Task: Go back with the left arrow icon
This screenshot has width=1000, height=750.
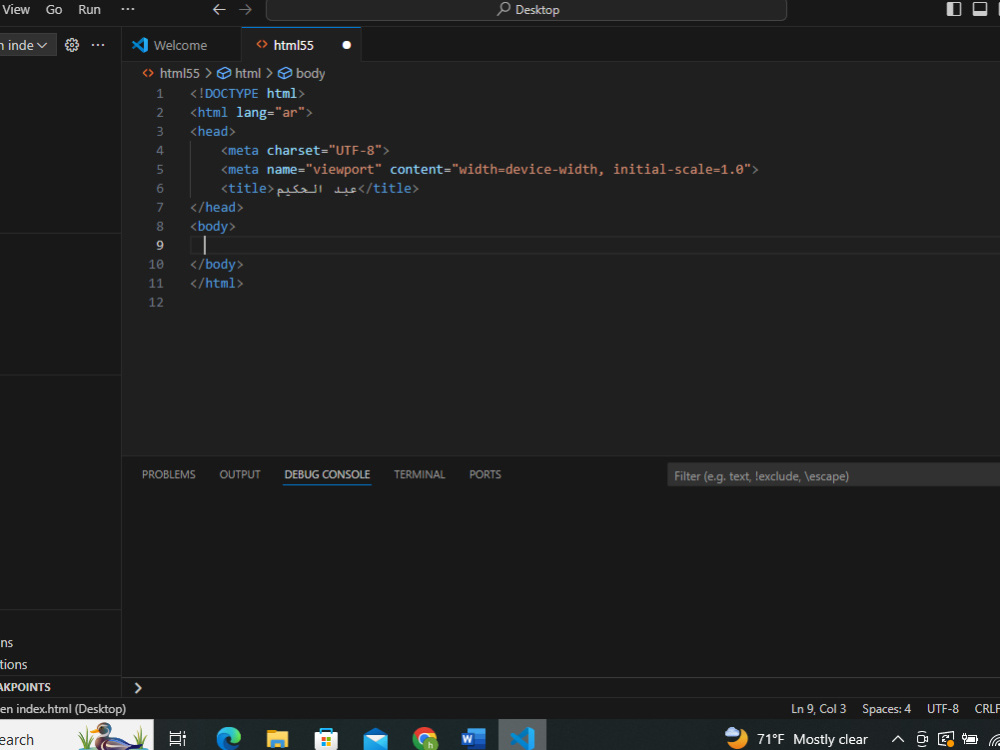Action: pyautogui.click(x=219, y=10)
